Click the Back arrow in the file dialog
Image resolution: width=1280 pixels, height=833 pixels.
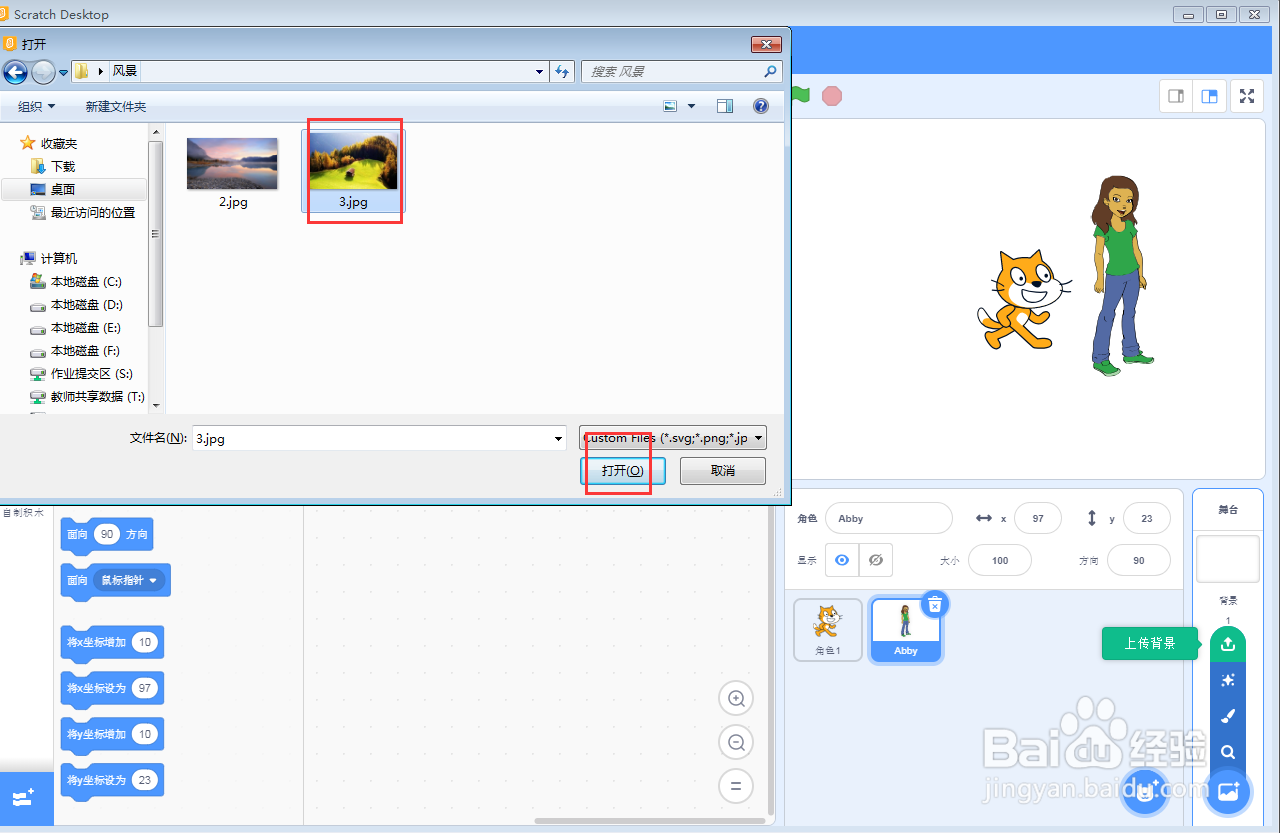click(15, 71)
